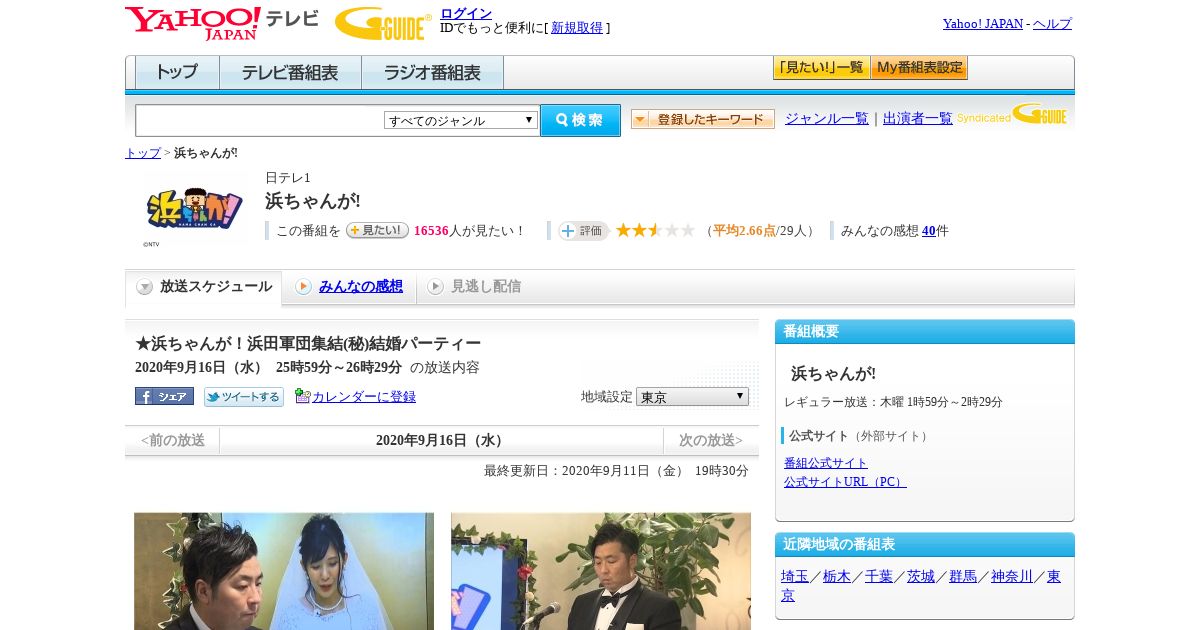
Task: Open the 地域設定 東京 region dropdown
Action: (x=692, y=396)
